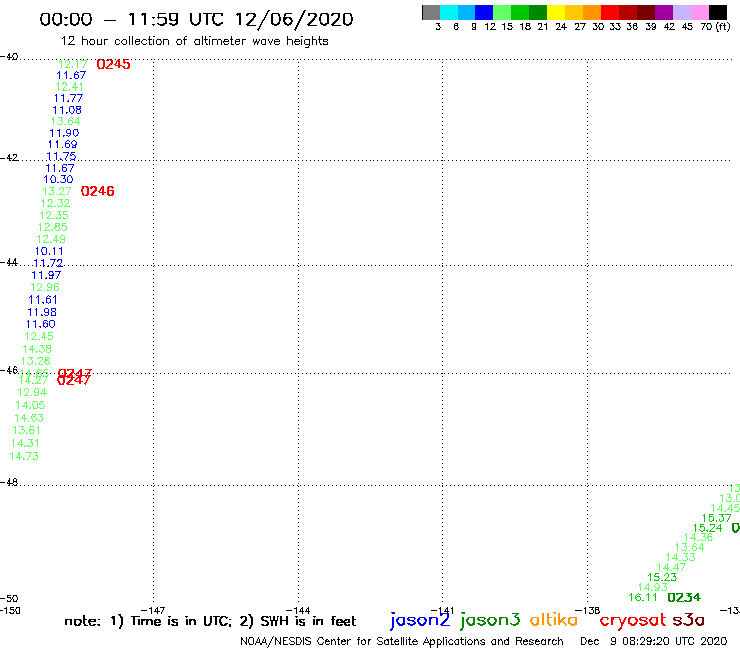This screenshot has width=740, height=650.
Task: Click the -144 longitude axis label
Action: 298,610
